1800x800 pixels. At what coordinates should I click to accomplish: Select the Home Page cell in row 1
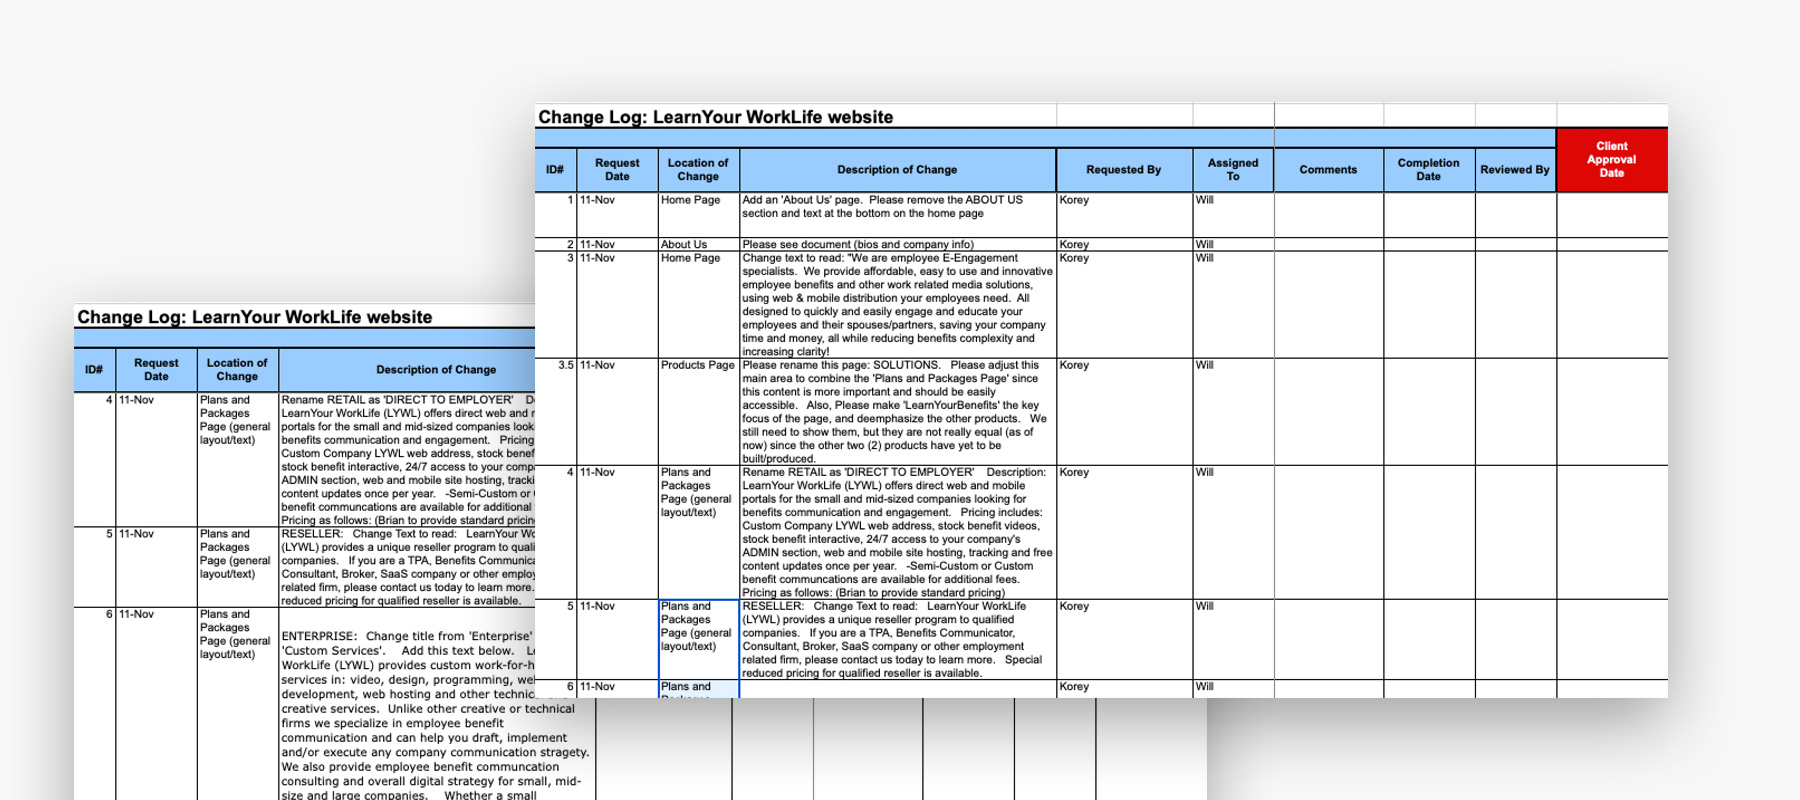tap(698, 215)
